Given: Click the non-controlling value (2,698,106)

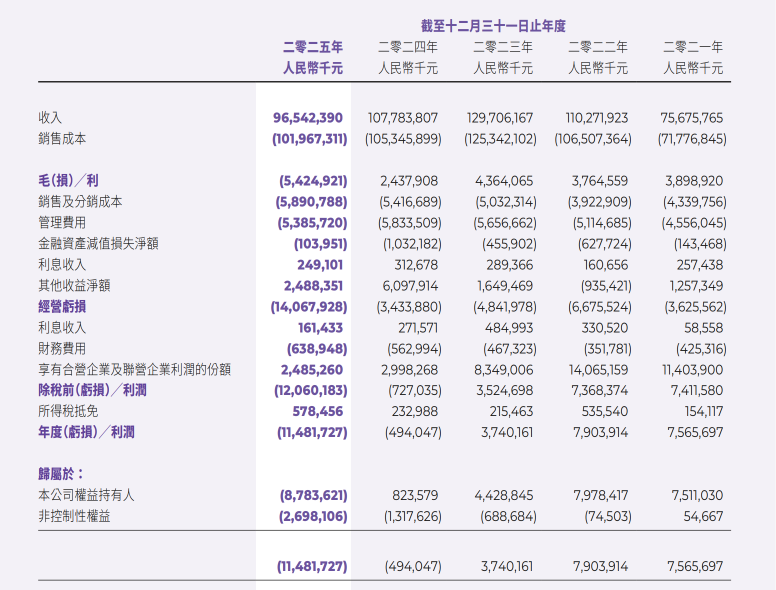Looking at the screenshot, I should pos(313,517).
